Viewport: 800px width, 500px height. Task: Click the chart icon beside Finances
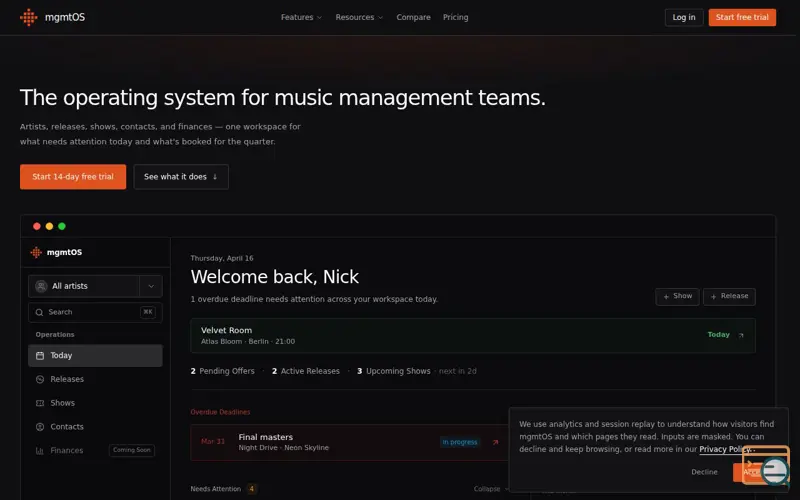(x=40, y=451)
